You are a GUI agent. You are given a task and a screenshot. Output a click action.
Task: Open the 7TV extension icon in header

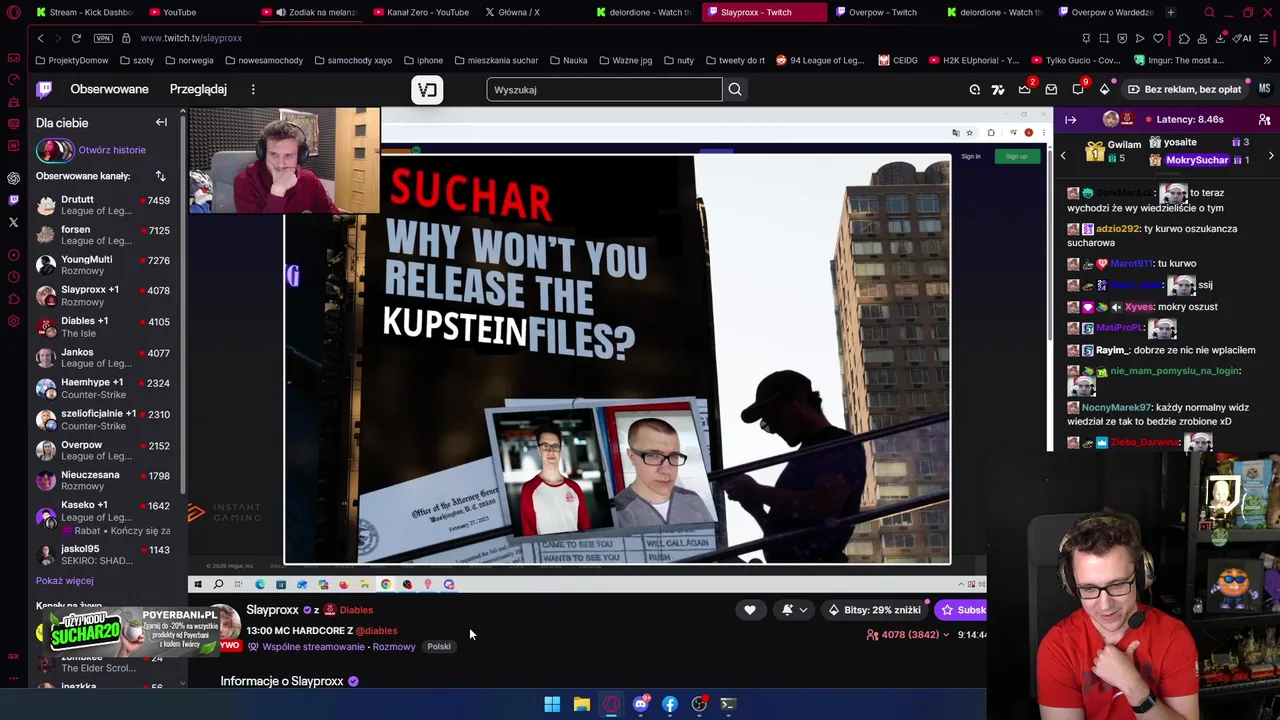[x=998, y=89]
